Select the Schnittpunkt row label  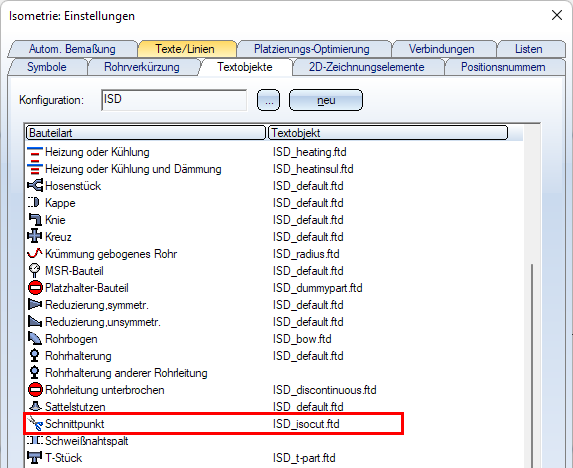74,424
